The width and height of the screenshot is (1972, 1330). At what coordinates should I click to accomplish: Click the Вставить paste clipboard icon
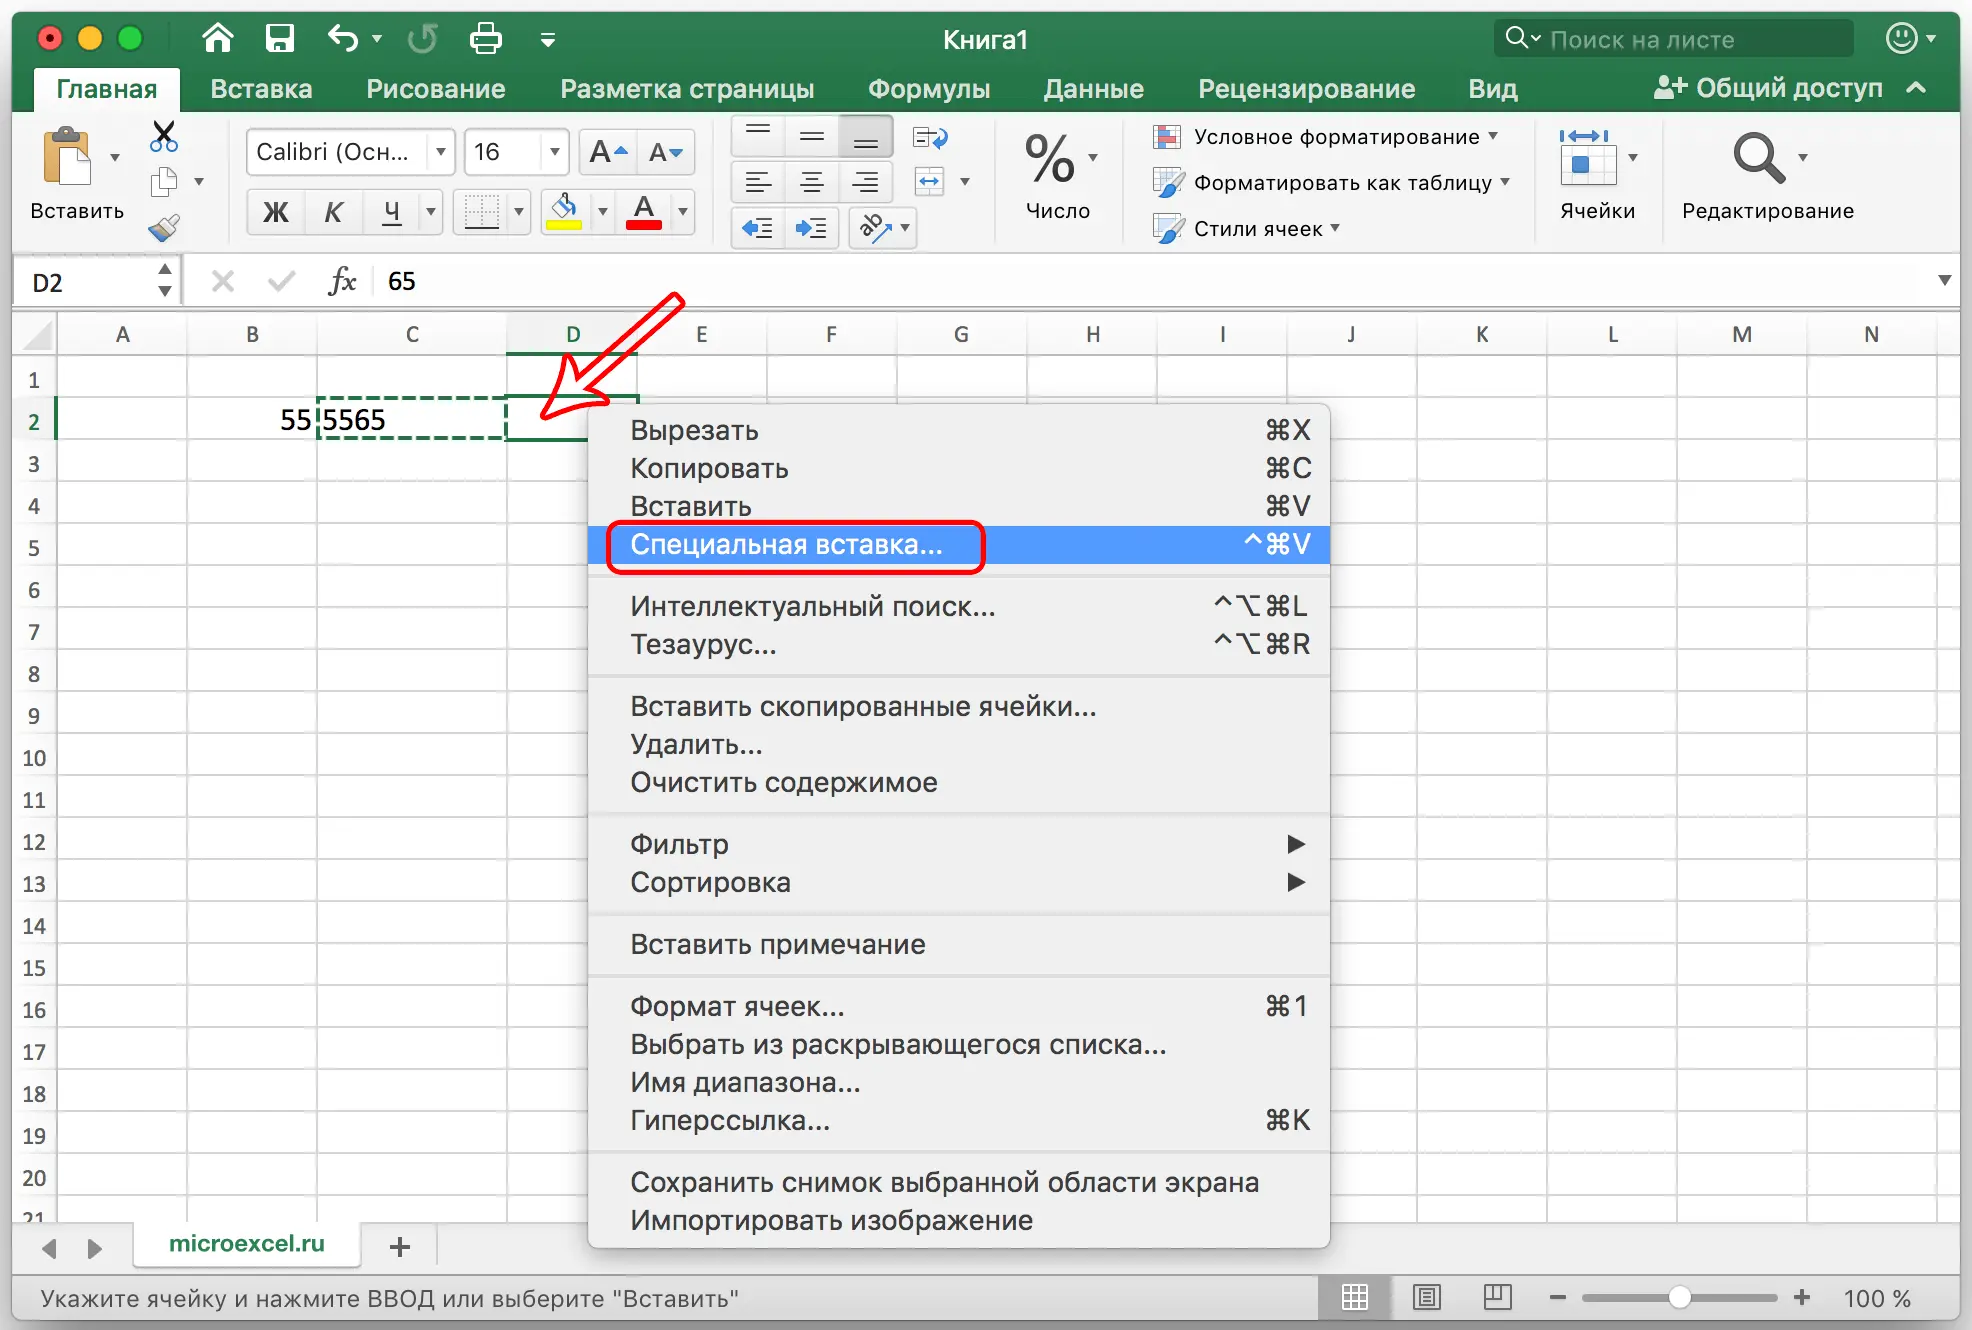point(67,157)
